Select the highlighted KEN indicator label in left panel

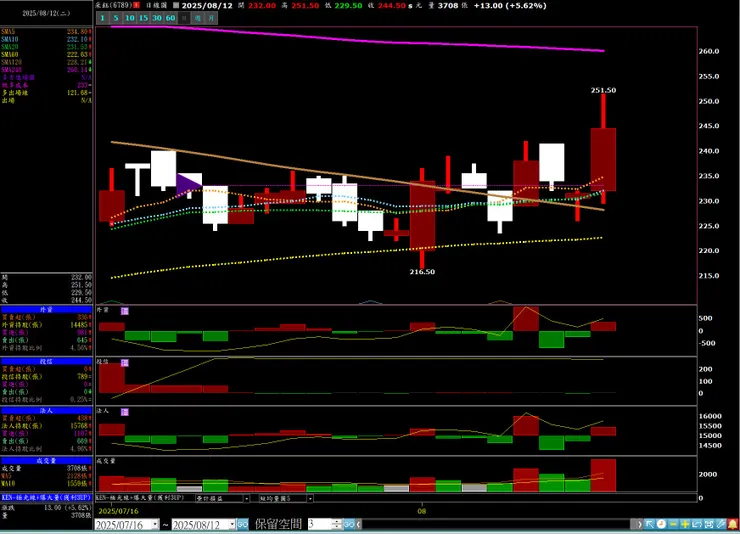pos(46,498)
